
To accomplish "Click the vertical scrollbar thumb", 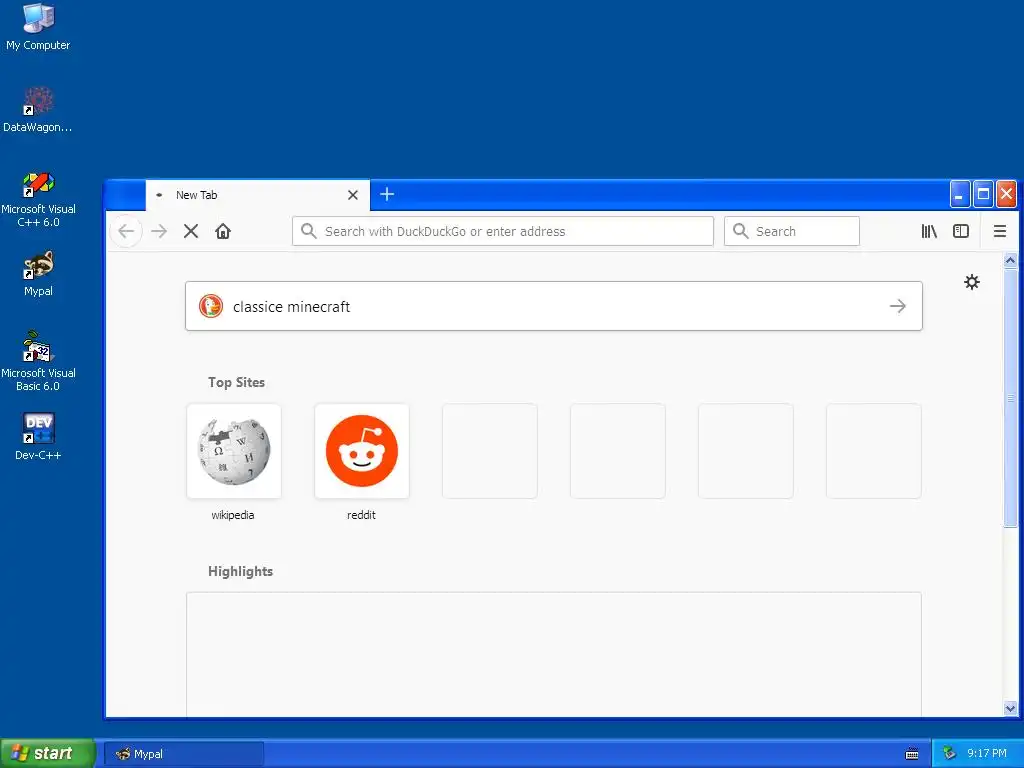I will point(1010,397).
